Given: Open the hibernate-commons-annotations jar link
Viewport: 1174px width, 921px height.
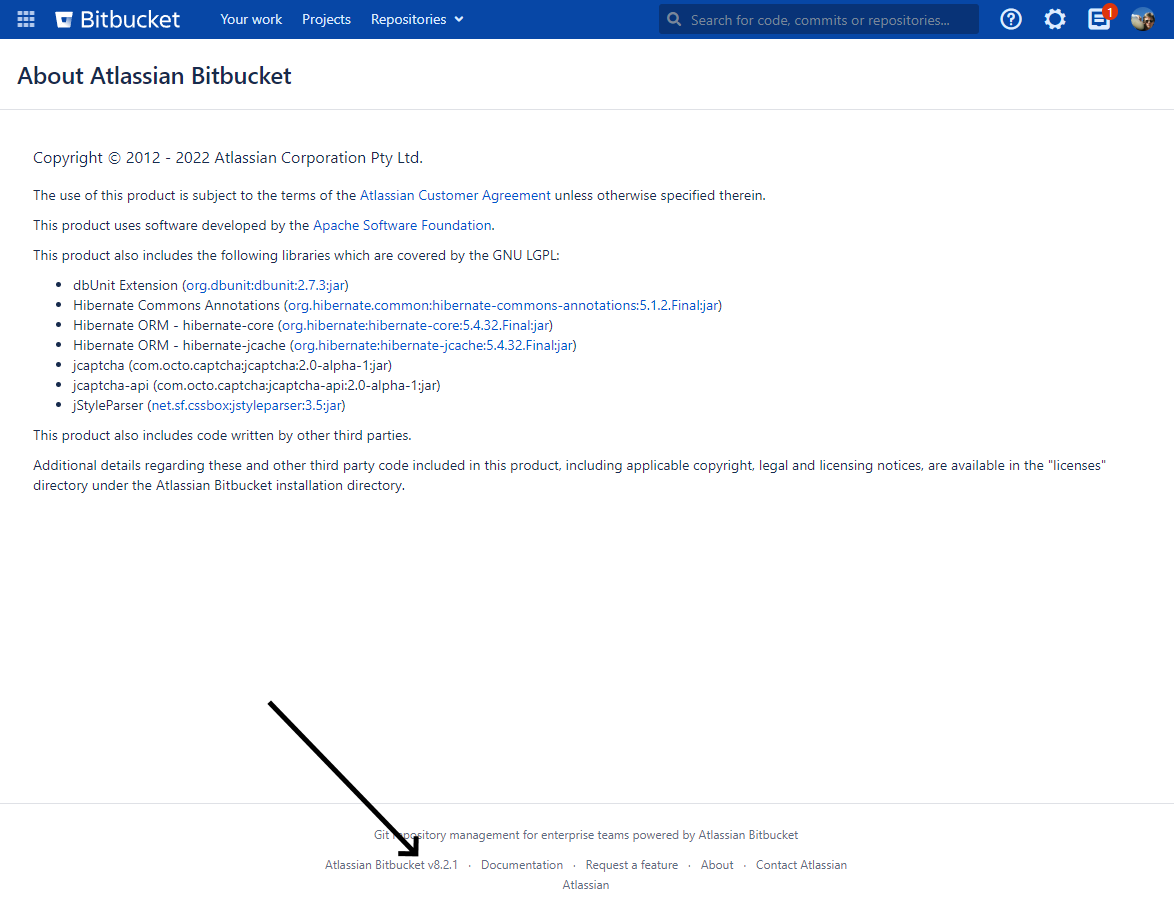Looking at the screenshot, I should pos(503,306).
